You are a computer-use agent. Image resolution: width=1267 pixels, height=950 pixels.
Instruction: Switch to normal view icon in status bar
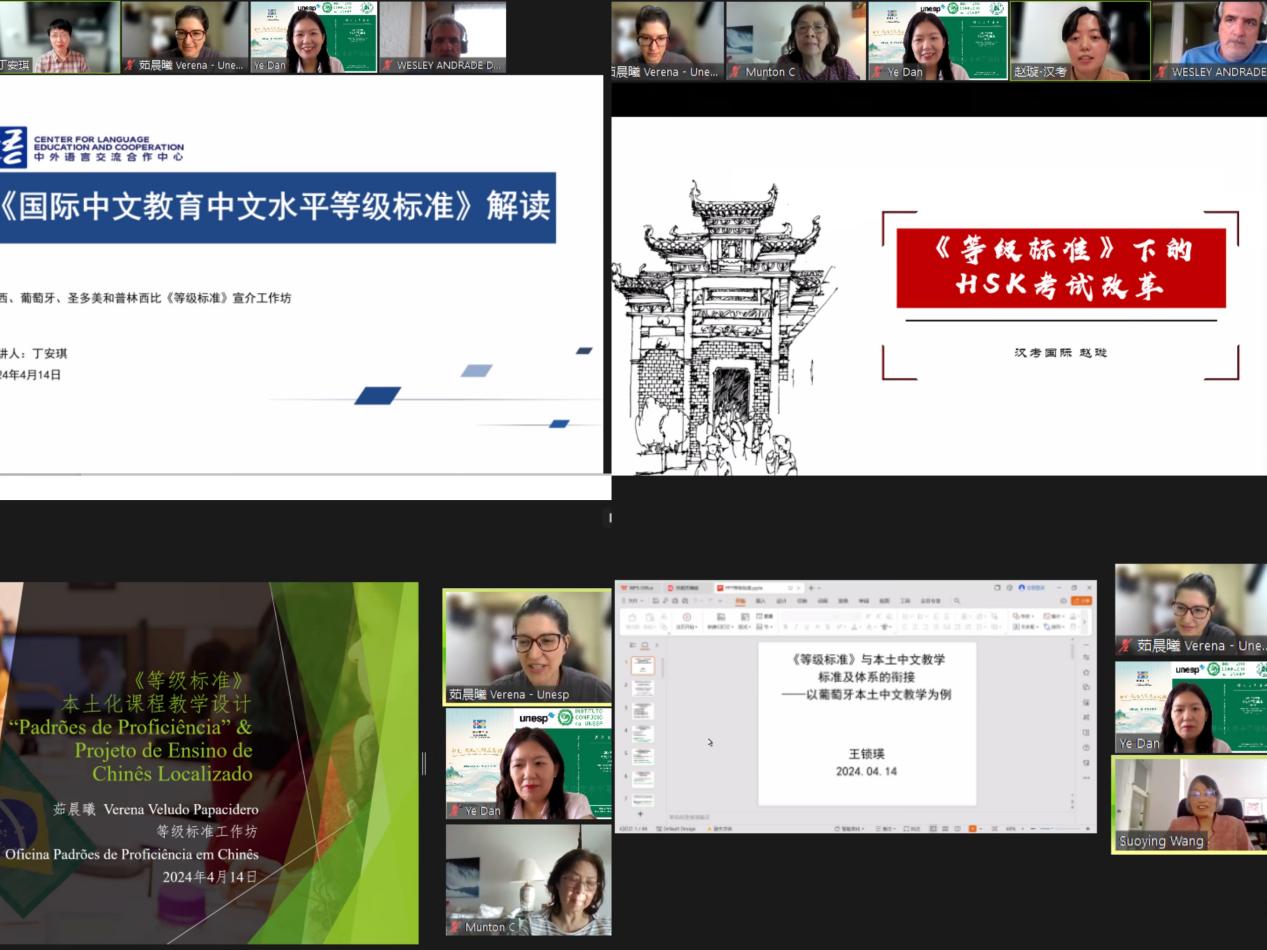coord(931,829)
